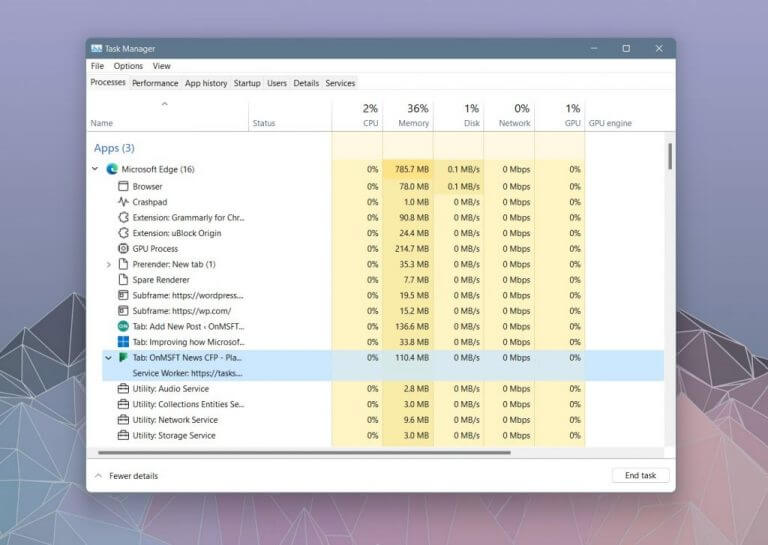Screen dimensions: 768x545
Task: Select the Spare Renderer row text
Action: 161,280
